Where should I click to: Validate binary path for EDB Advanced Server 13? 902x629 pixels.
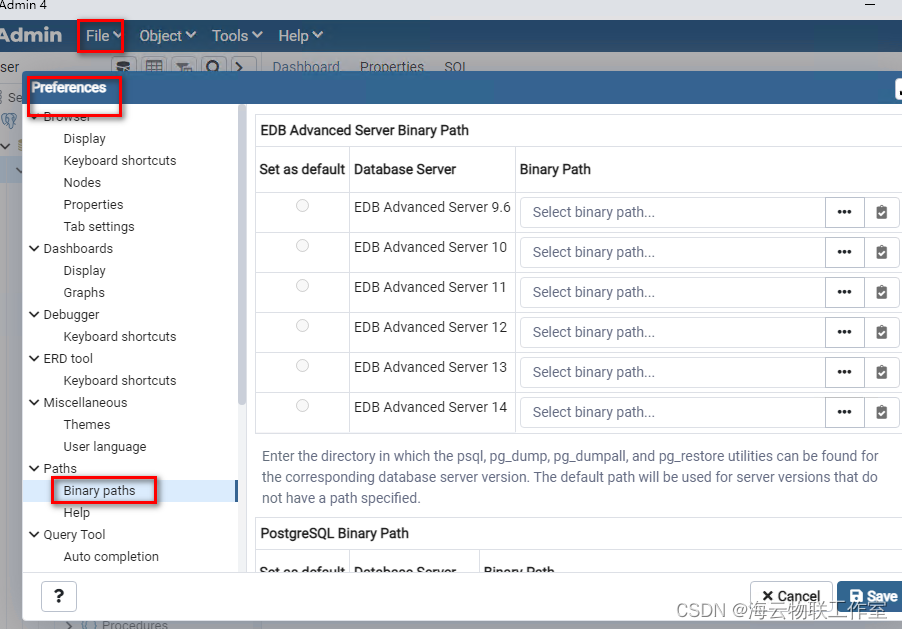coord(881,372)
